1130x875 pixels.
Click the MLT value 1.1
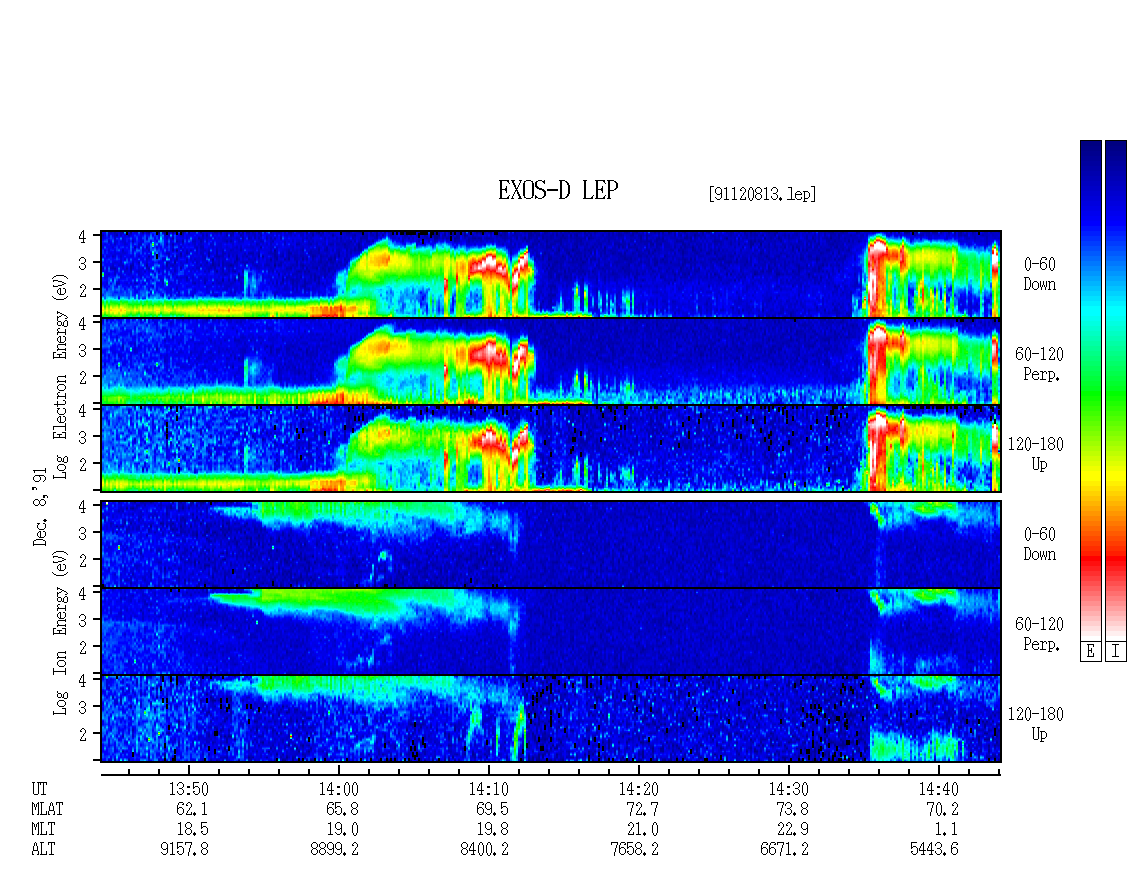click(x=946, y=830)
